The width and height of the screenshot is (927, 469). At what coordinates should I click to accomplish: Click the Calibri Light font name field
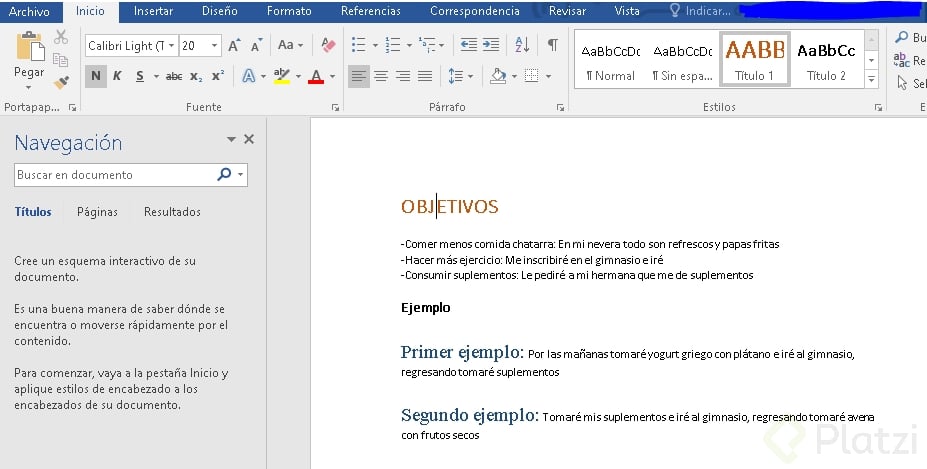pyautogui.click(x=125, y=46)
